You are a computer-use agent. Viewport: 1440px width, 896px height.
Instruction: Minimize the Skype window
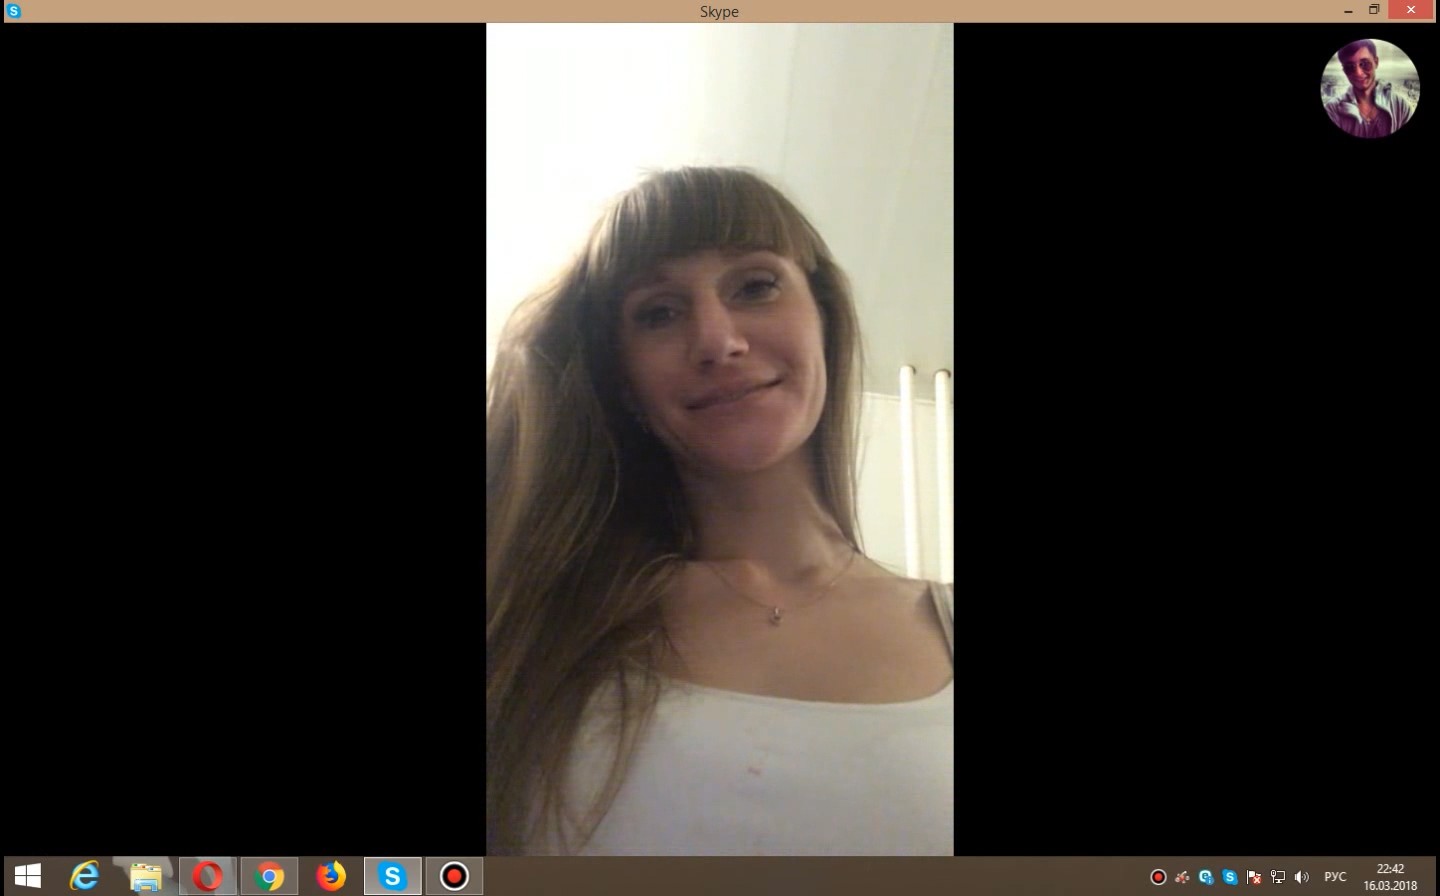1348,11
